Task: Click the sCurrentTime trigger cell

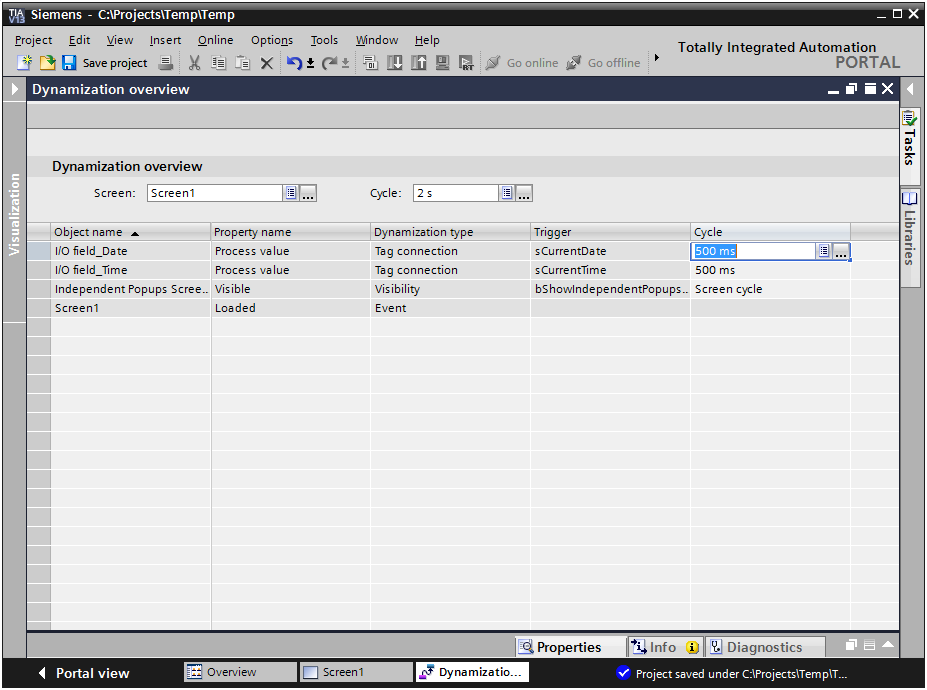Action: click(611, 270)
